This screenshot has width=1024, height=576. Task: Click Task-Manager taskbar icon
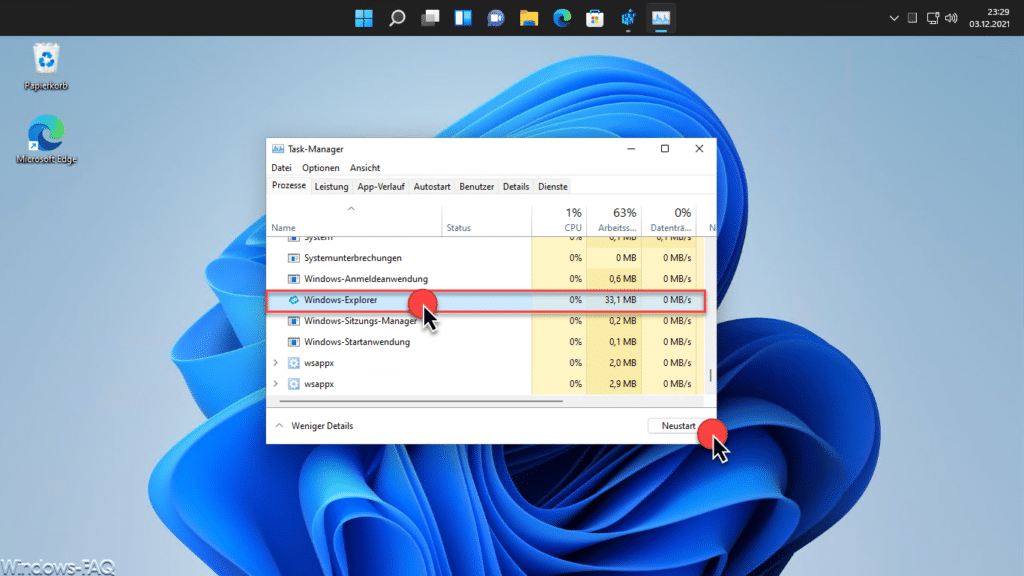click(x=661, y=18)
